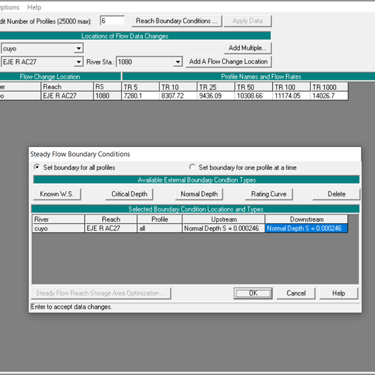Select the TR 5 column header
This screenshot has height=375, width=375.
[x=141, y=87]
